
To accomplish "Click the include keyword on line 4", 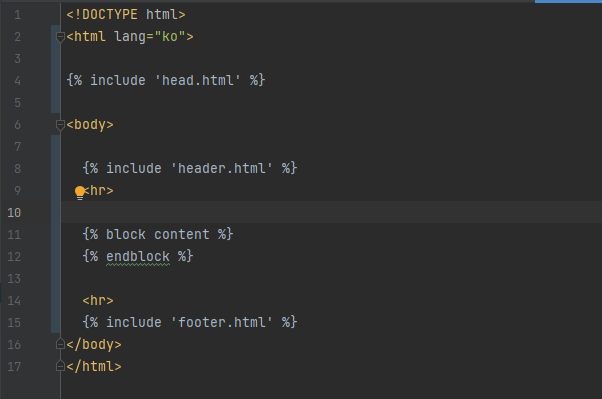I will [x=118, y=80].
